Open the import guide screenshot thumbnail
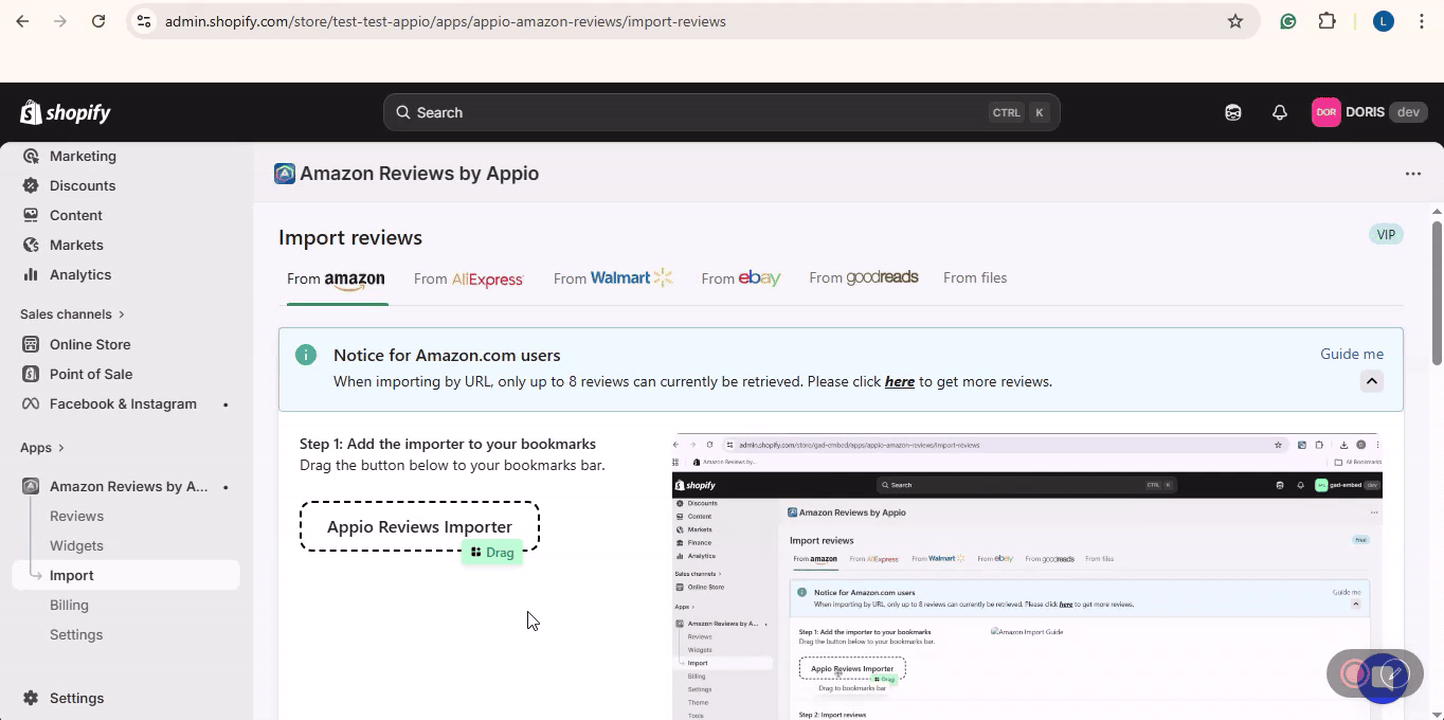Viewport: 1444px width, 720px height. point(1027,577)
